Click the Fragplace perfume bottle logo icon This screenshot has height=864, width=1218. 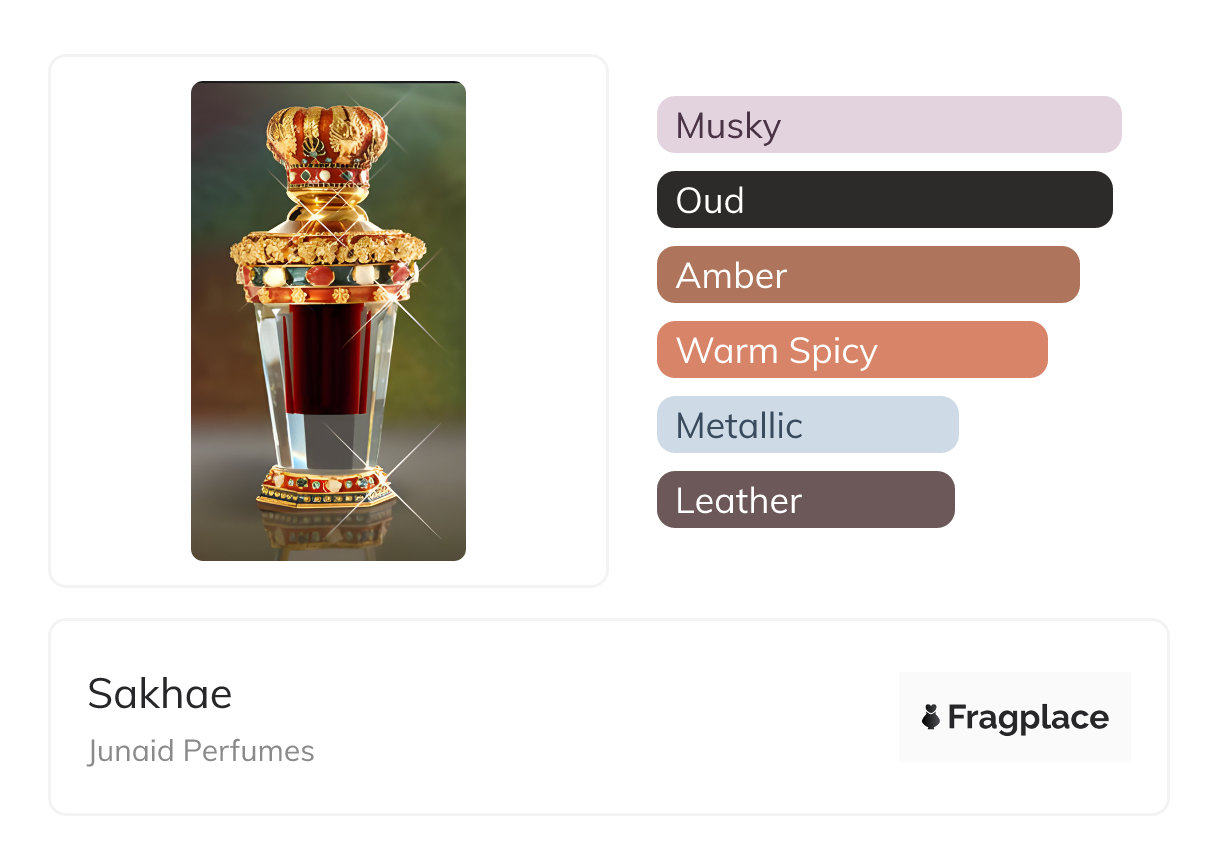931,717
